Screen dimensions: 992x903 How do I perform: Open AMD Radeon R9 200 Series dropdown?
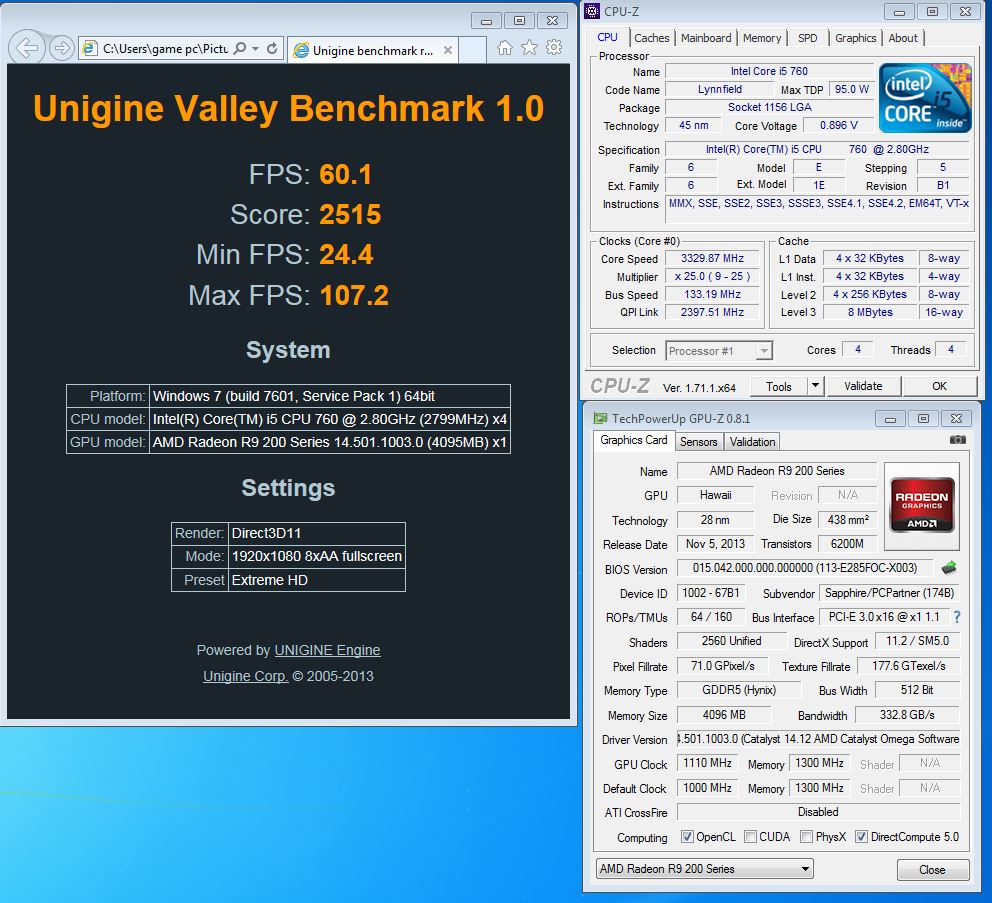click(705, 869)
